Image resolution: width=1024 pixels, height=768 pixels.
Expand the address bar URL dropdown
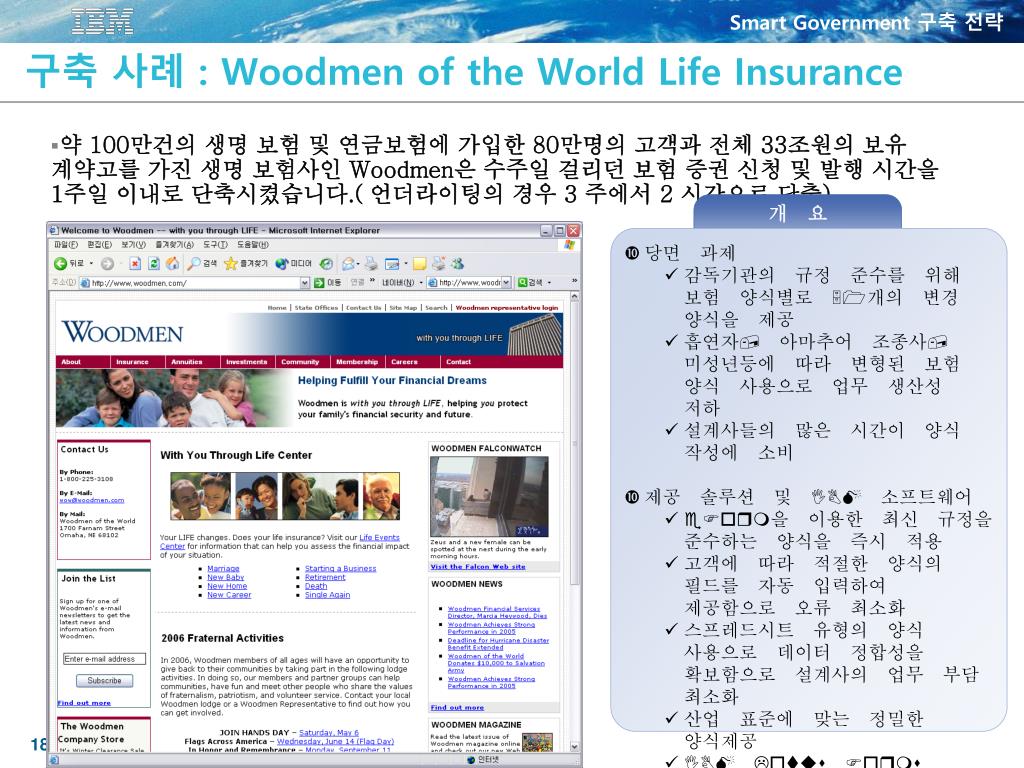(304, 283)
